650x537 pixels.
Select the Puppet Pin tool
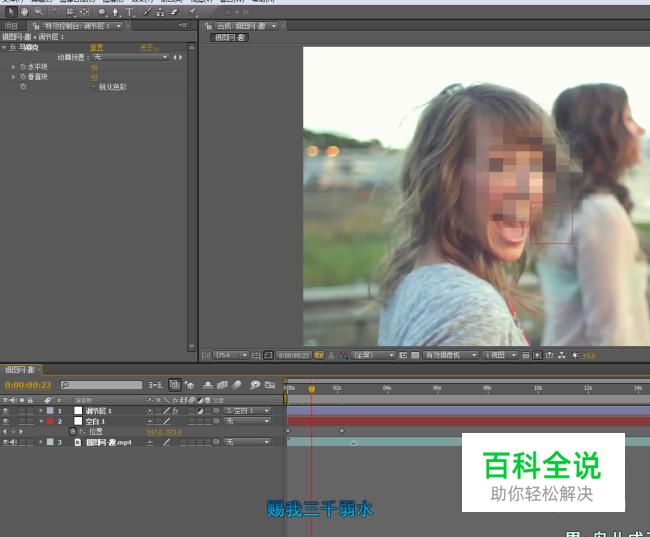[192, 12]
